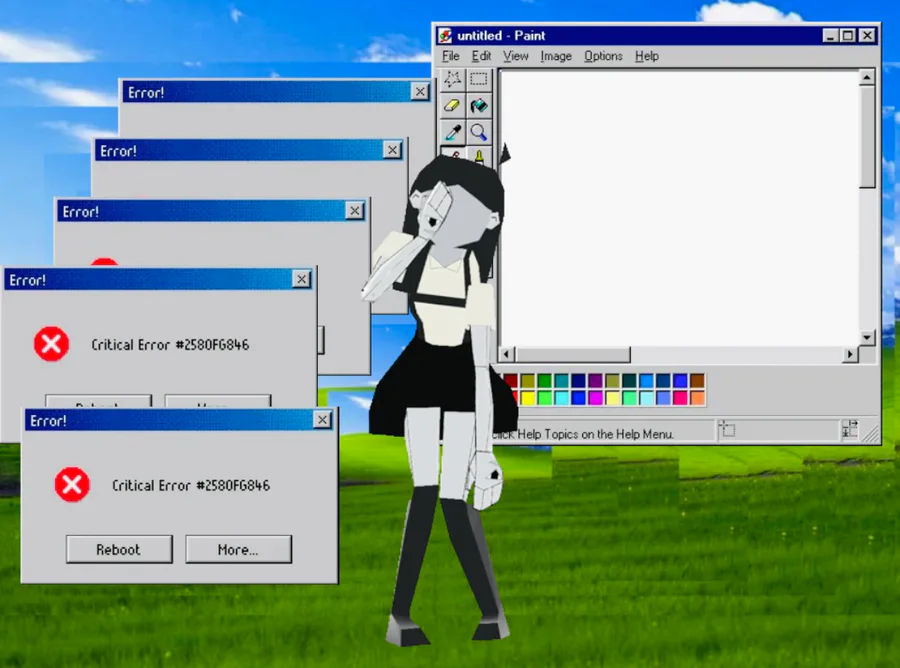
Task: Click the More... button in frontmost Error dialog
Action: pyautogui.click(x=238, y=549)
